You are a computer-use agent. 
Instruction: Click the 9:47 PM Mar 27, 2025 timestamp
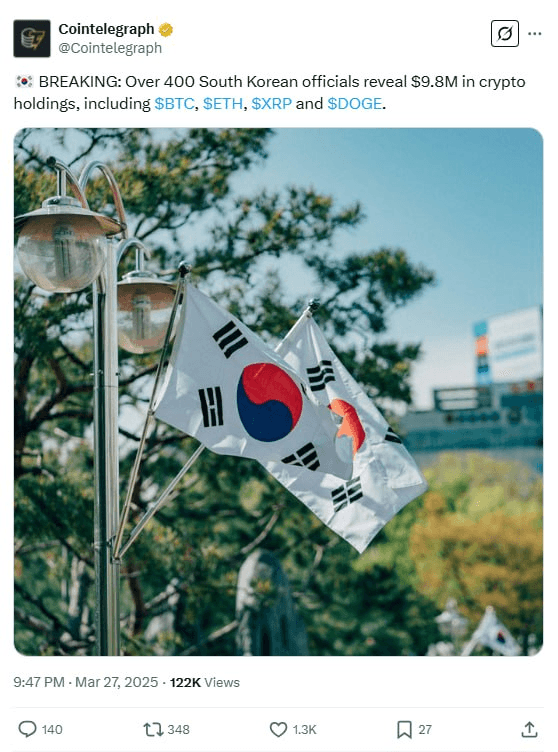point(86,682)
